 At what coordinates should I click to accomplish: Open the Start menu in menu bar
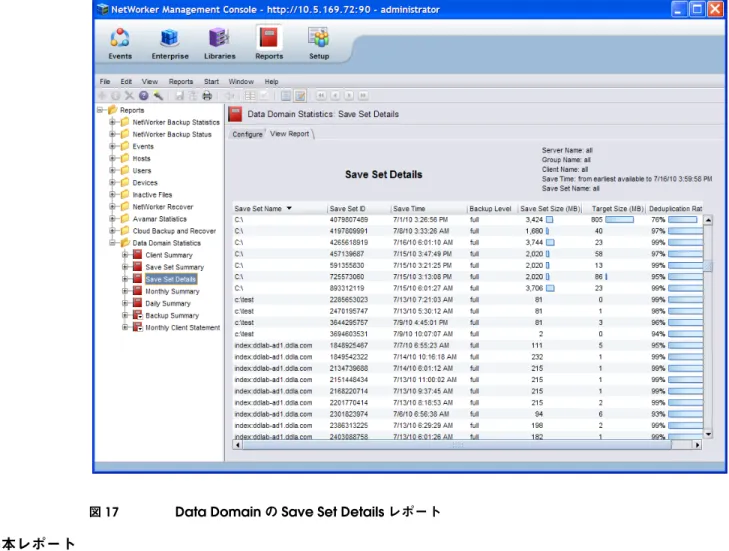point(211,81)
